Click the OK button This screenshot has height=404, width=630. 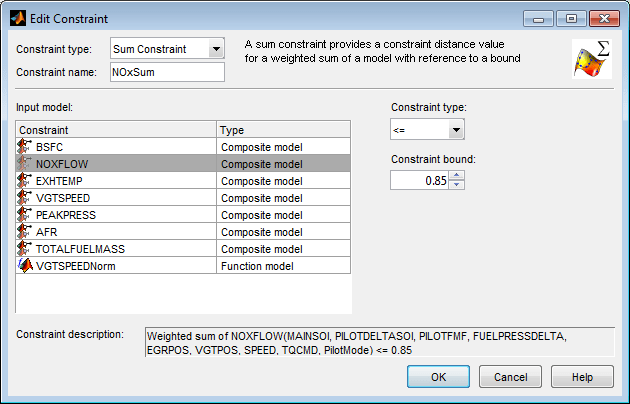pyautogui.click(x=438, y=377)
